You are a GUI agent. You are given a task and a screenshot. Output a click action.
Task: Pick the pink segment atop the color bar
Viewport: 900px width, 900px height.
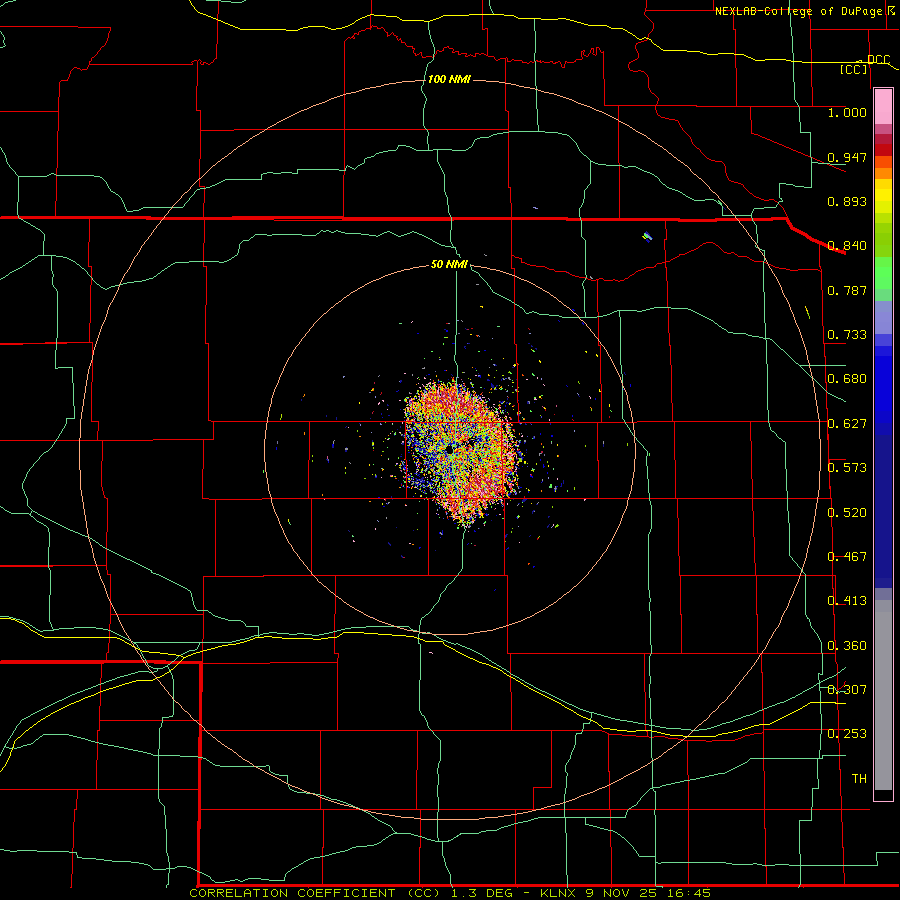coord(883,107)
